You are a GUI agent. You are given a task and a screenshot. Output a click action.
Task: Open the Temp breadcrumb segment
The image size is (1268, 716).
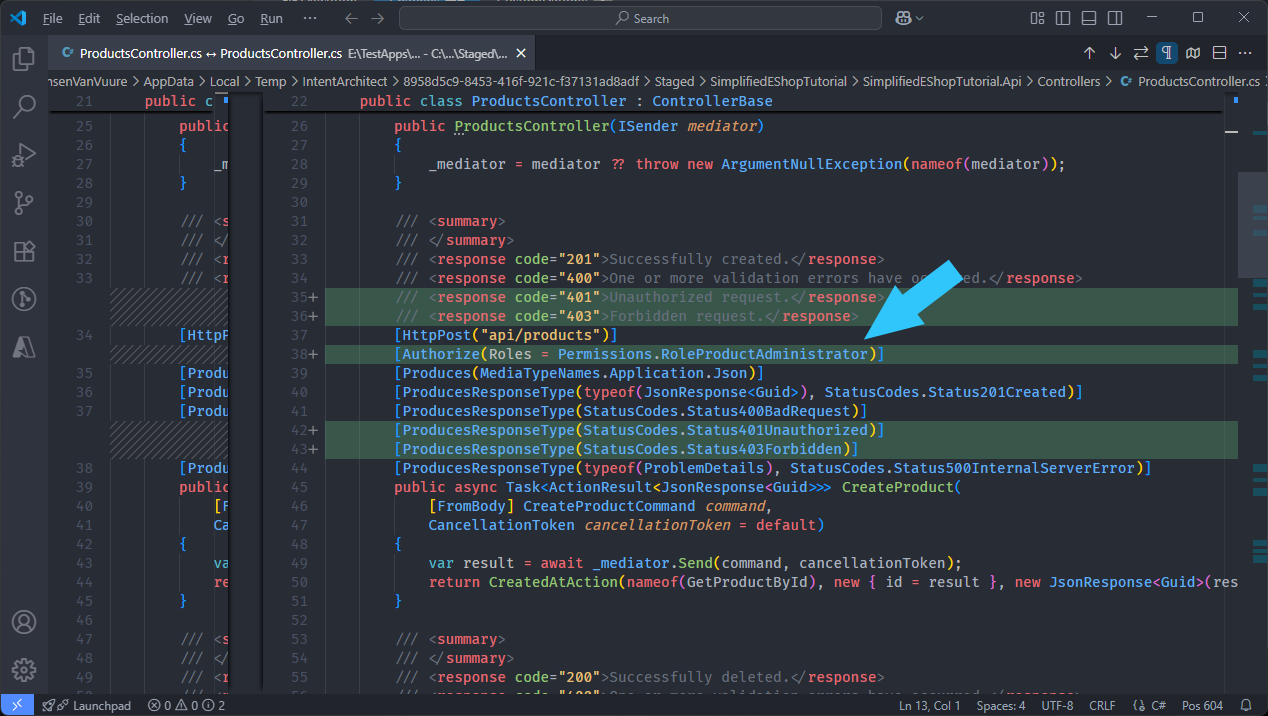(x=270, y=82)
